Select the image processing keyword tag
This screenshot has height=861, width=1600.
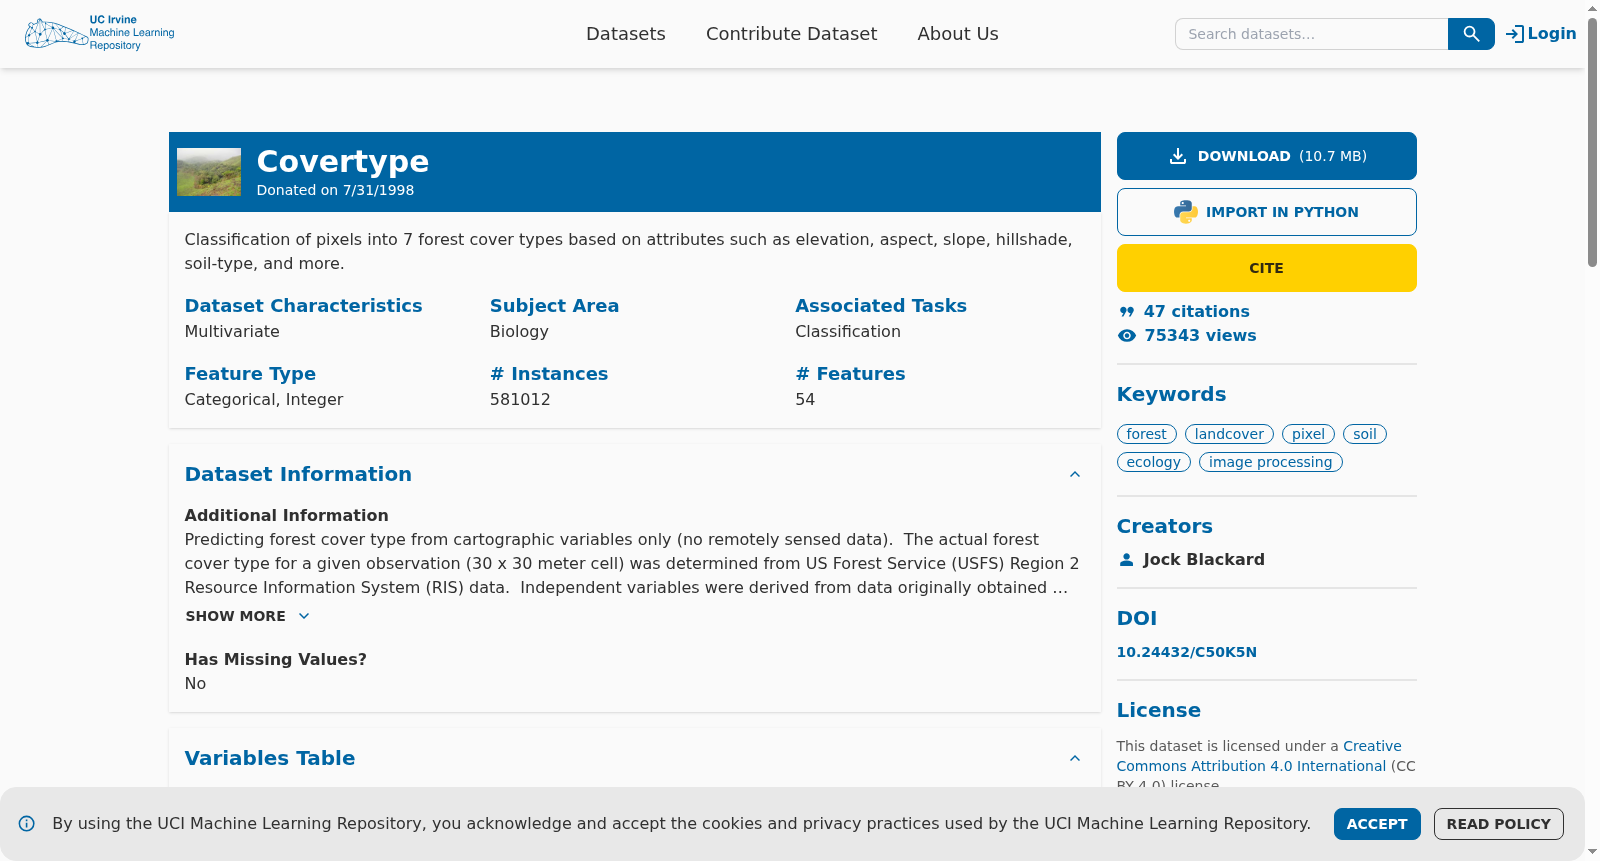tap(1271, 462)
